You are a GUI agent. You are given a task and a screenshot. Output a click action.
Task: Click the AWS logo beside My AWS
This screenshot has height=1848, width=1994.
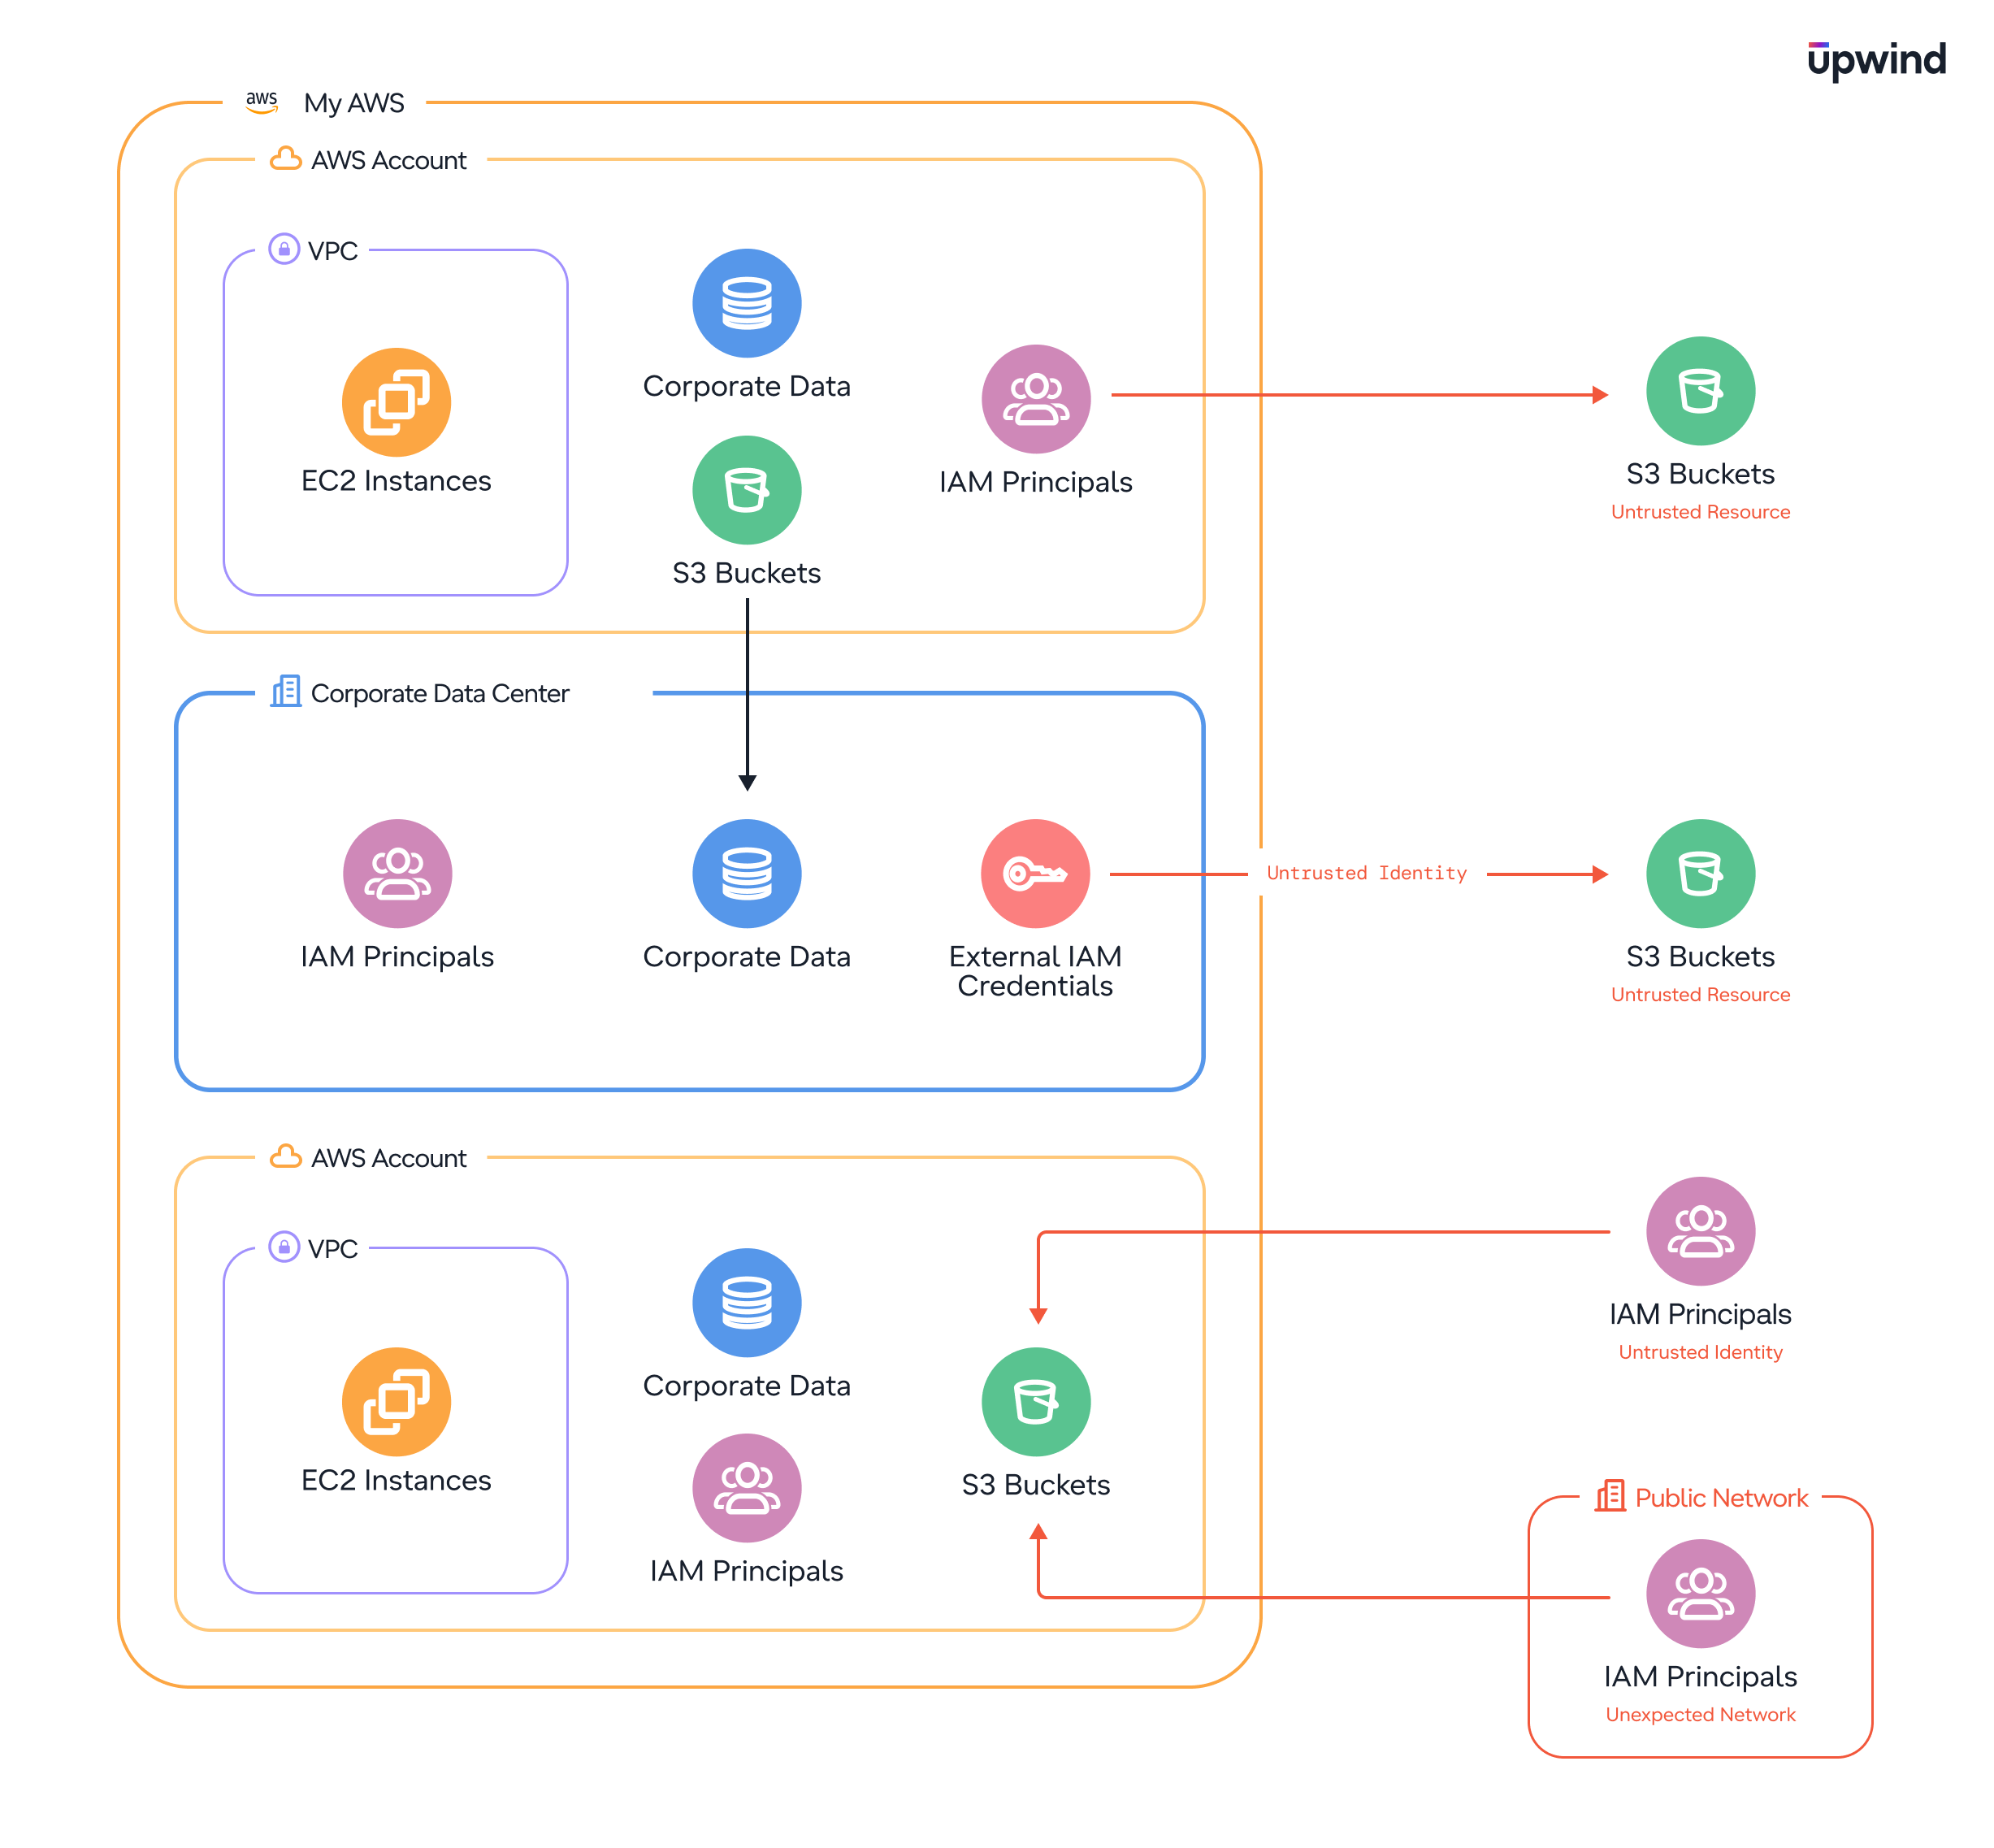(x=262, y=102)
